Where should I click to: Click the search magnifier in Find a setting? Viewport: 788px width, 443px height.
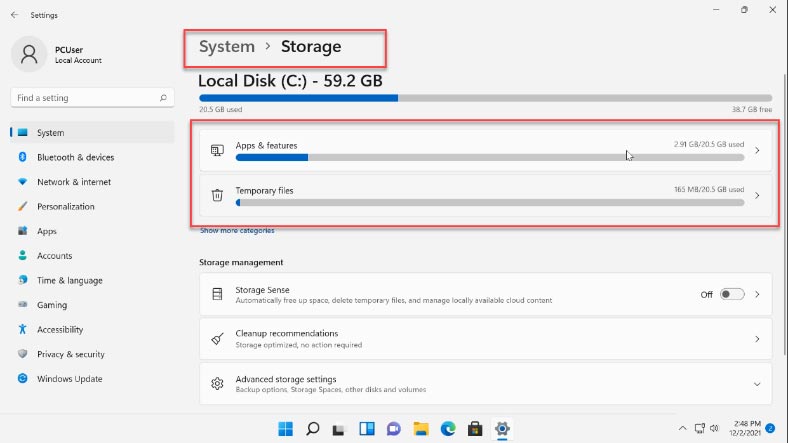pyautogui.click(x=163, y=98)
